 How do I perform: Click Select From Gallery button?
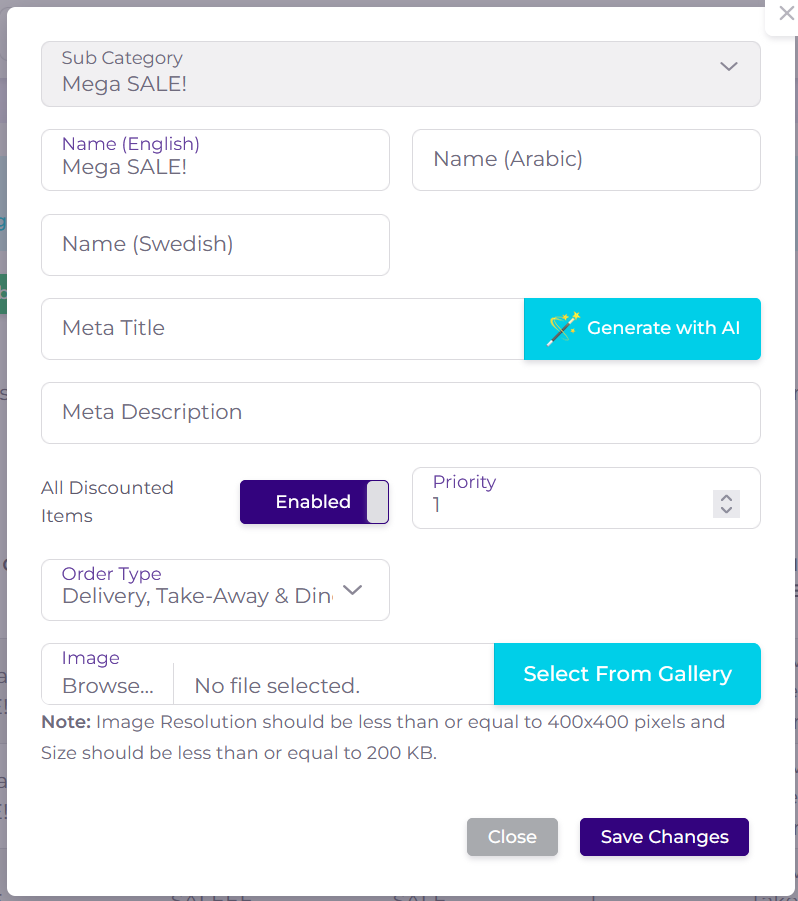627,674
